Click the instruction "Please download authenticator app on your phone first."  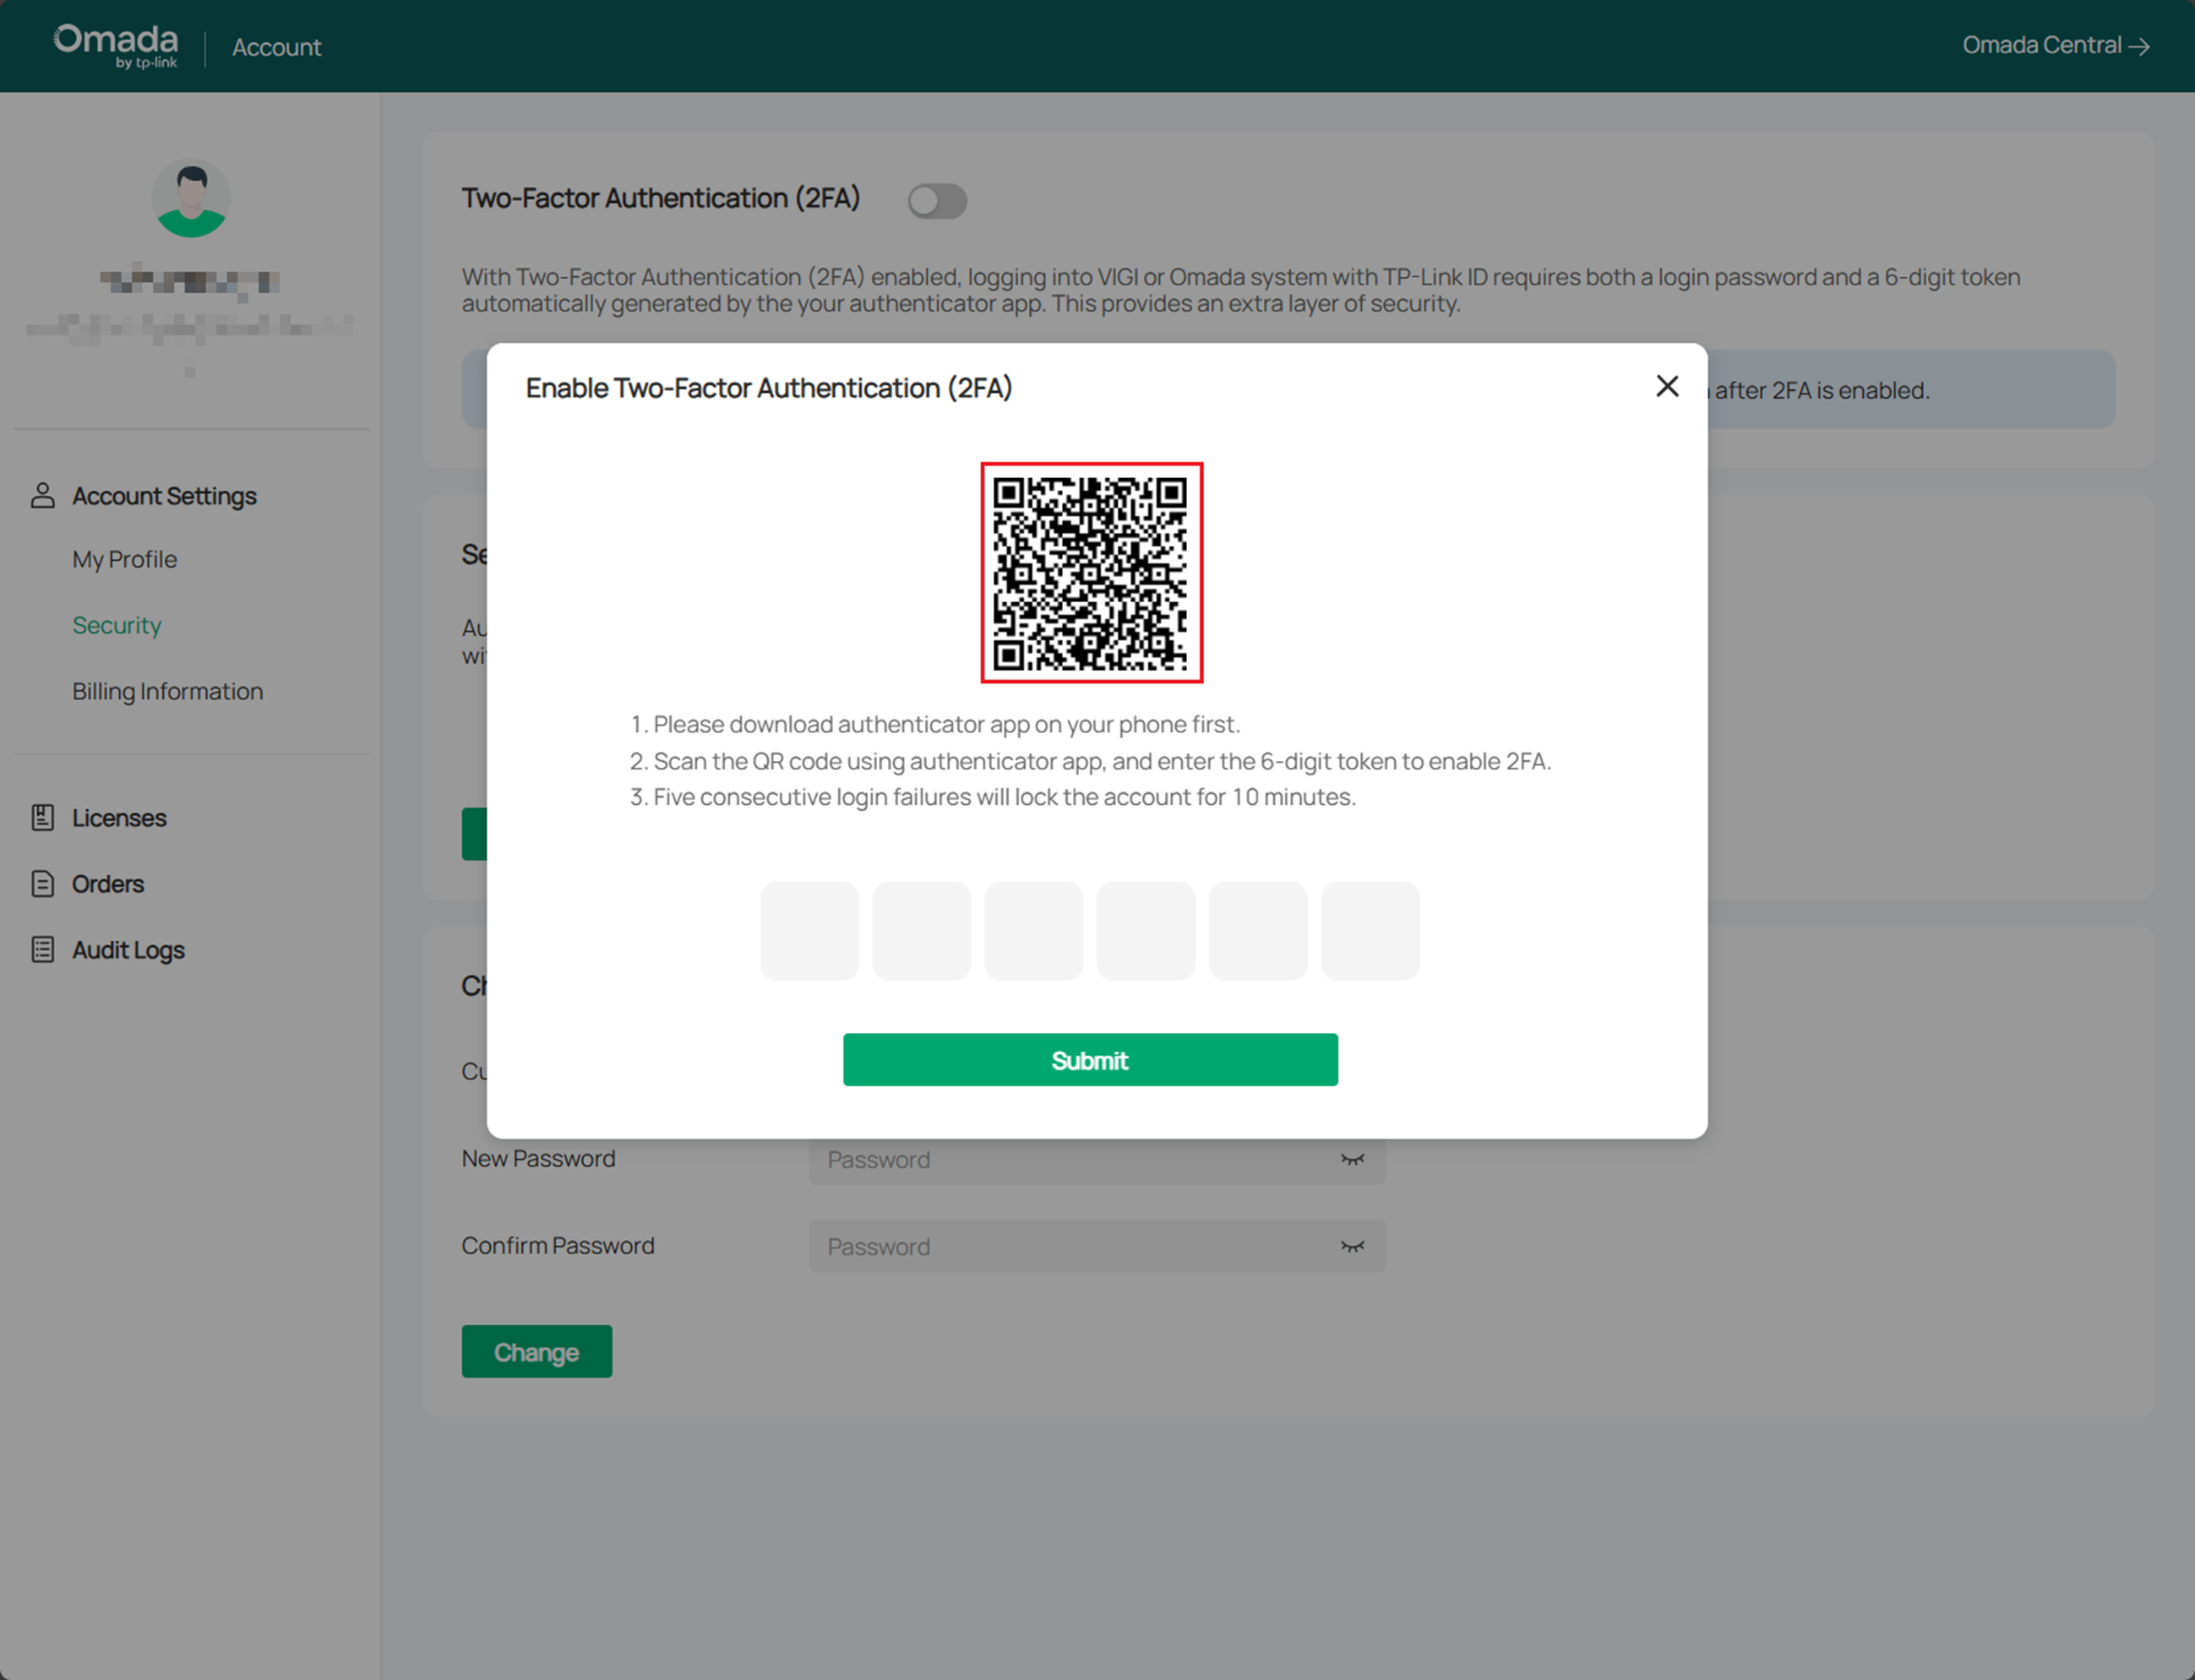point(946,724)
